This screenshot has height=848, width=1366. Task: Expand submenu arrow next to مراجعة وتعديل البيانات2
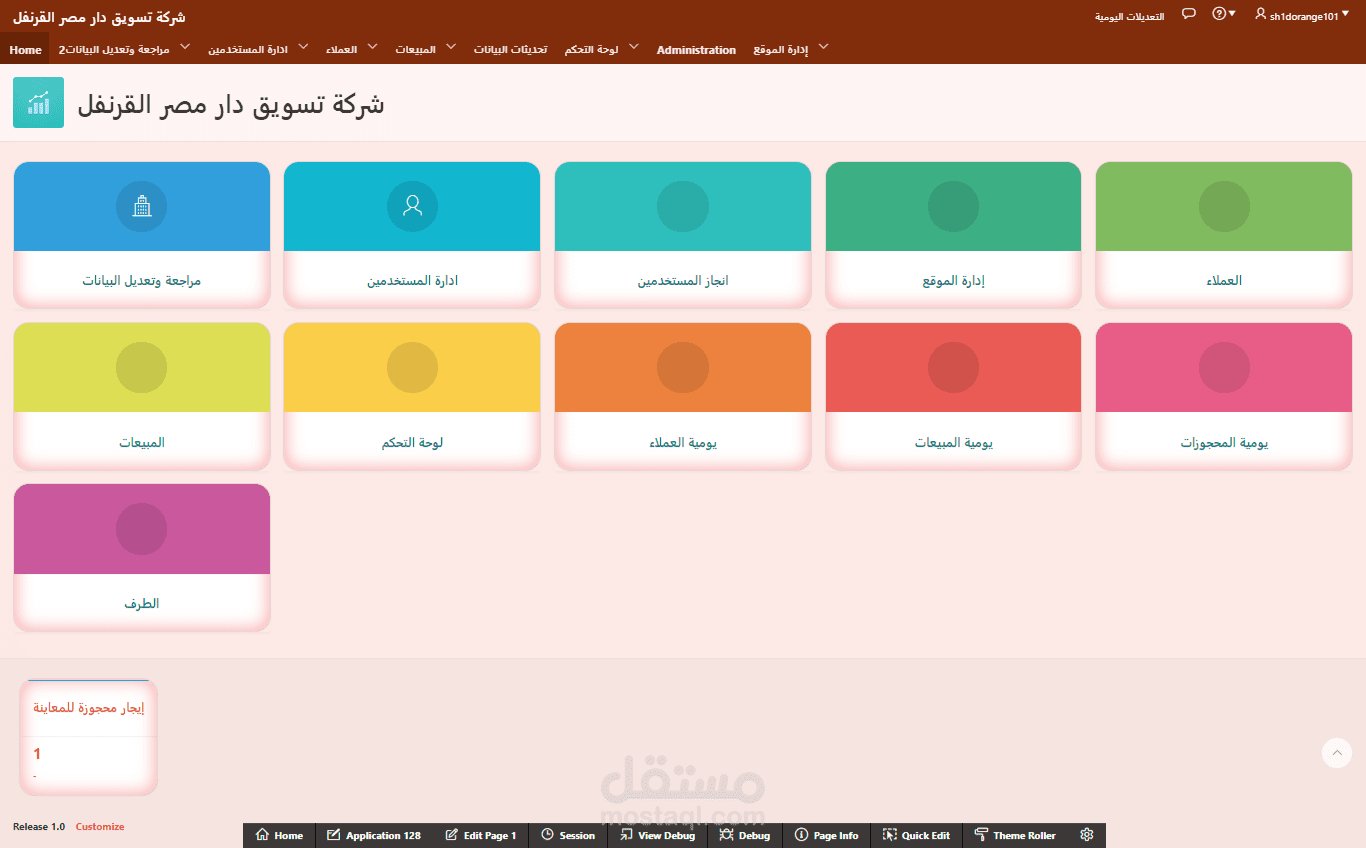(x=185, y=47)
